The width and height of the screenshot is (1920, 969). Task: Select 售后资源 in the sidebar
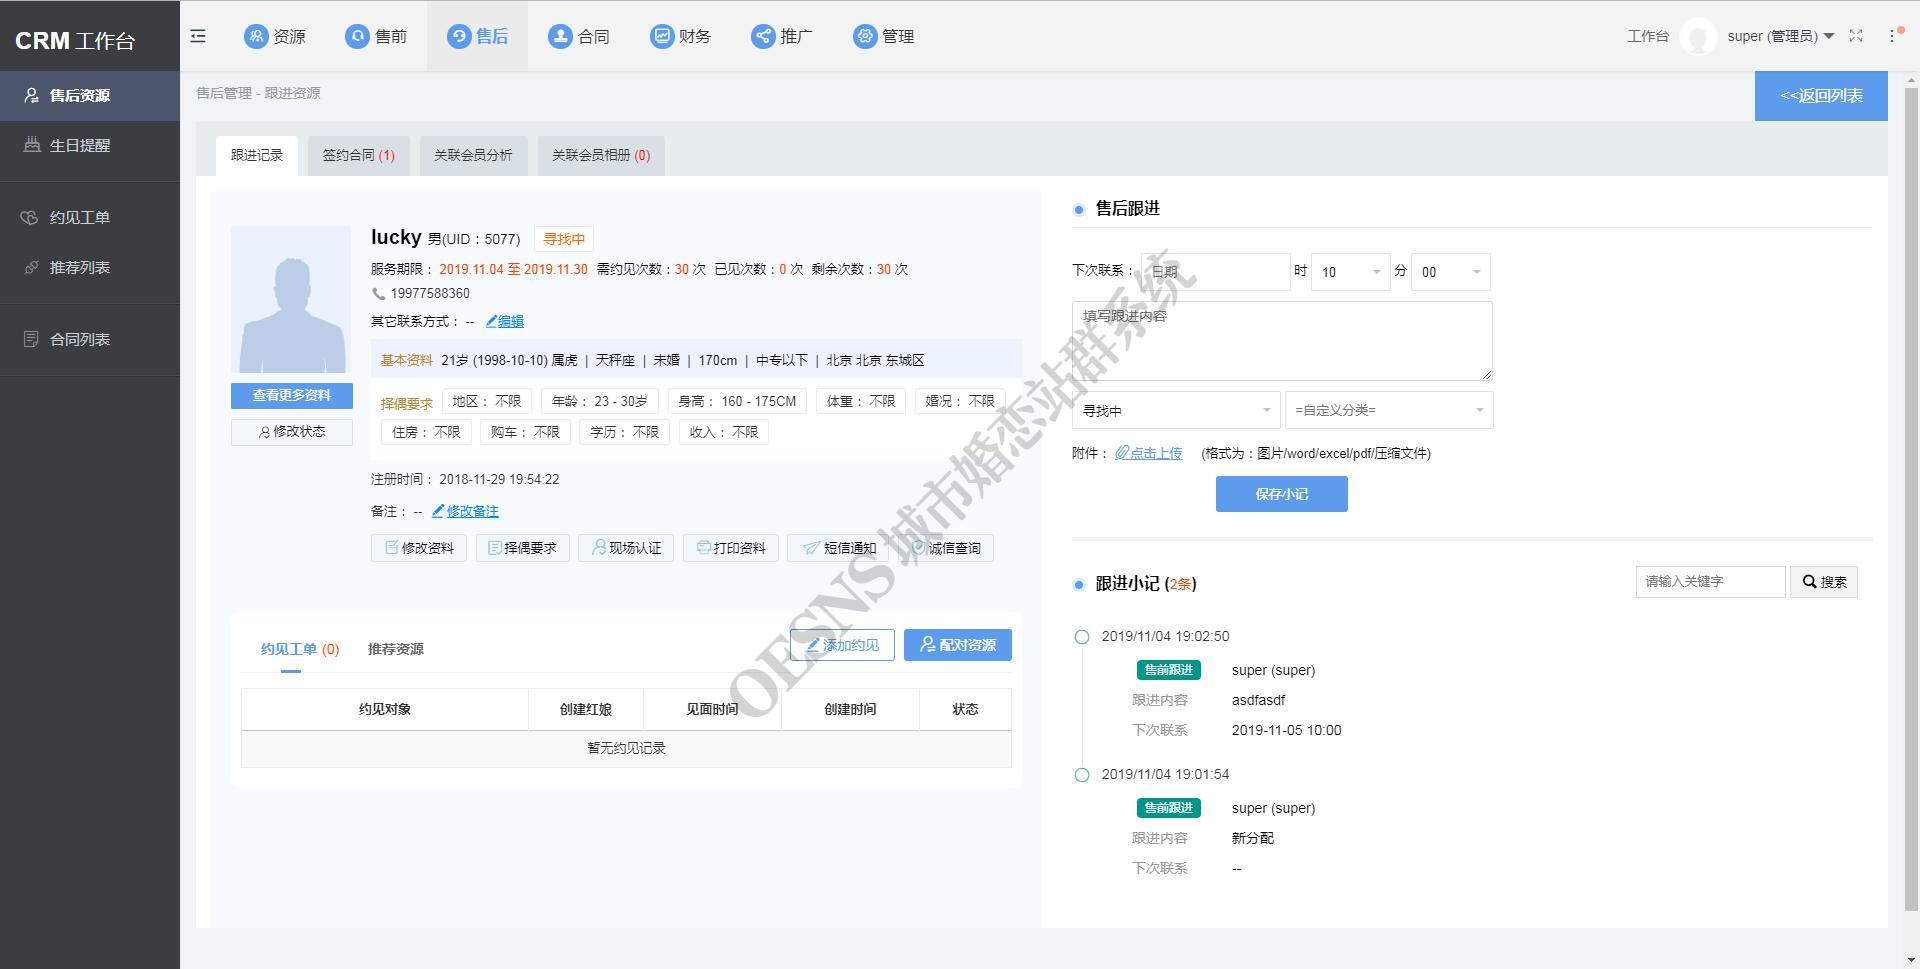pyautogui.click(x=90, y=96)
